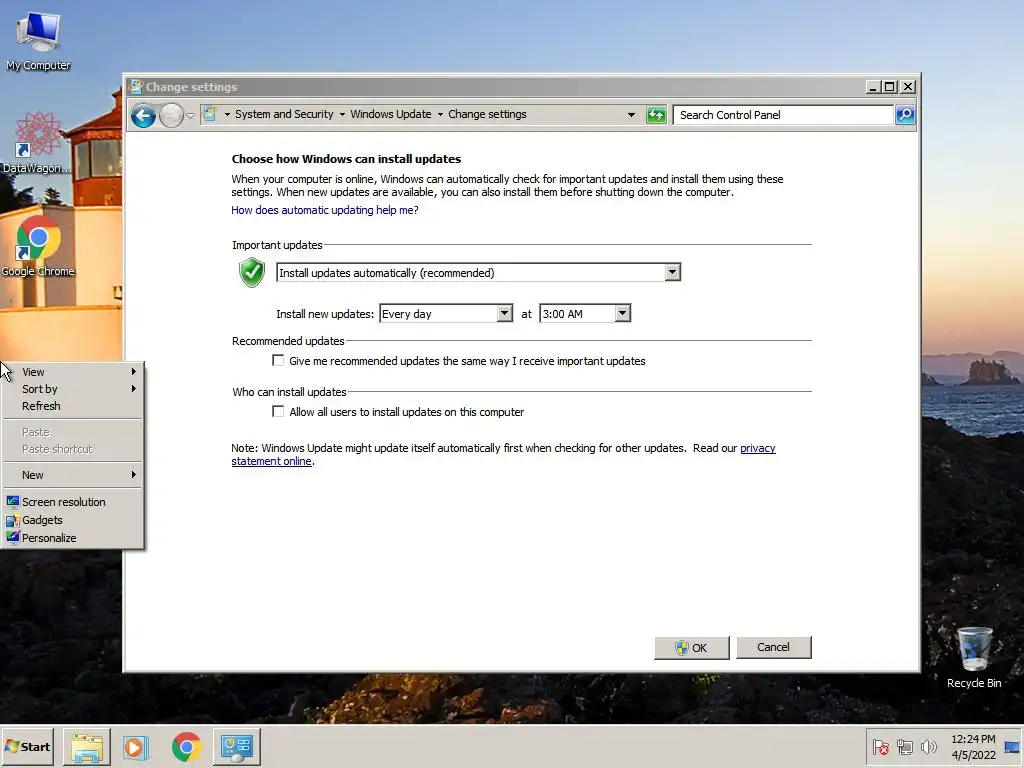The image size is (1024, 768).
Task: Expand the New submenu in context menu
Action: pos(73,475)
